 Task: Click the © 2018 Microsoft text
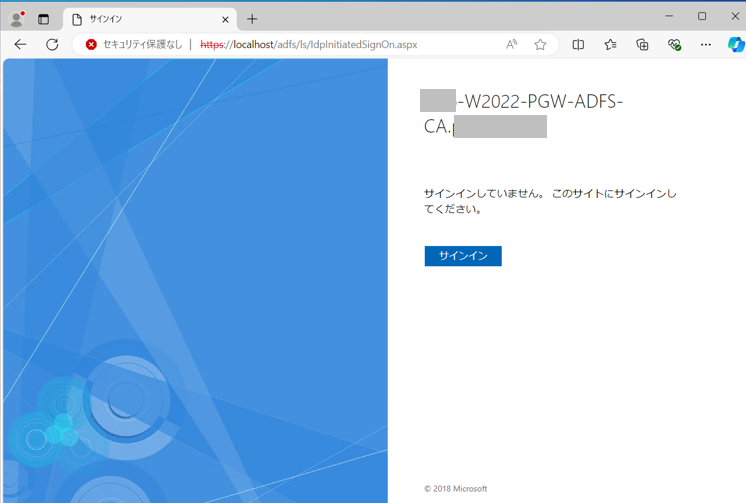455,489
